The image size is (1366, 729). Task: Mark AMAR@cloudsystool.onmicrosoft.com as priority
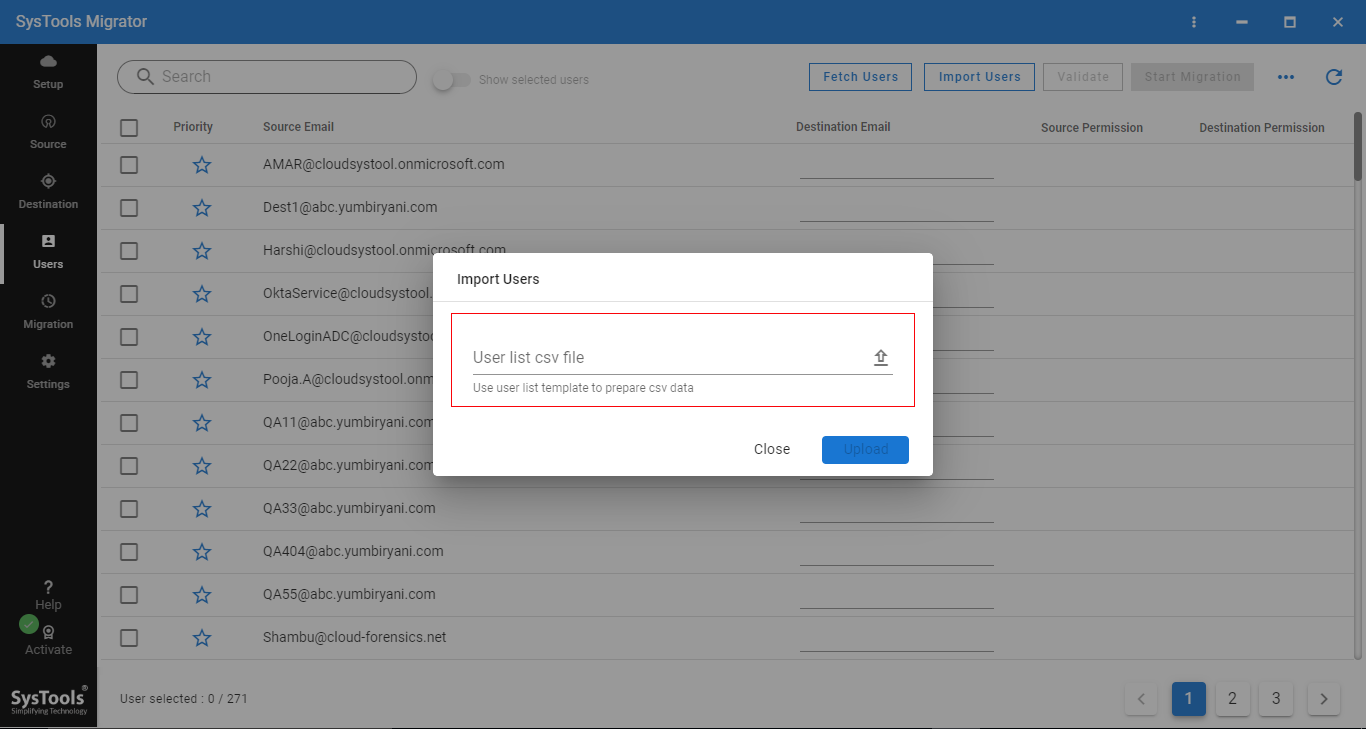pyautogui.click(x=201, y=164)
